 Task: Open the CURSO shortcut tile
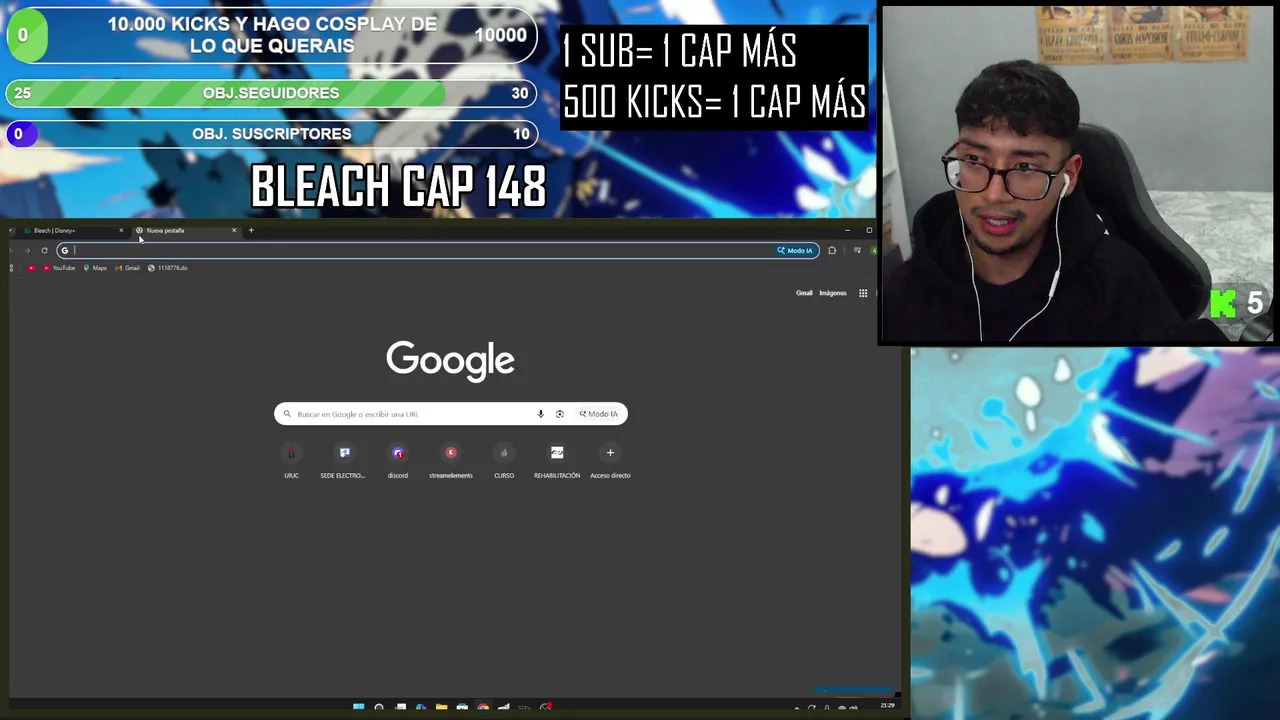click(504, 461)
